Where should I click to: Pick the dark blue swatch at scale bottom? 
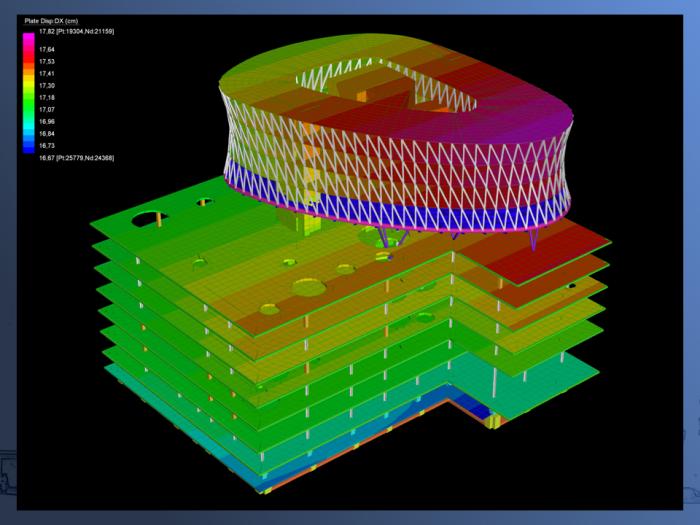(29, 150)
